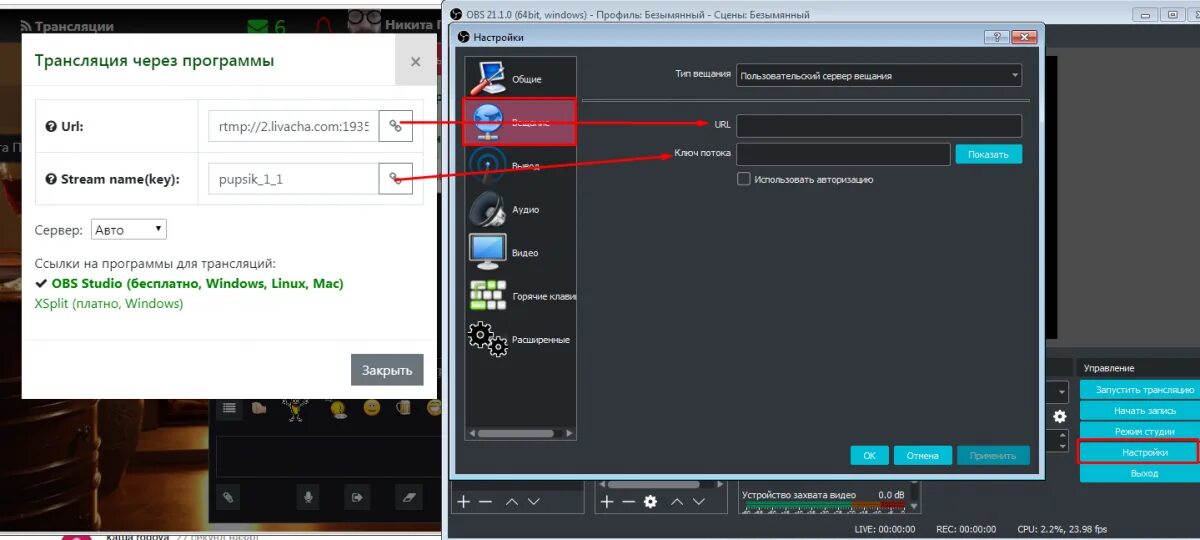Click the Показать button for stream key

click(989, 154)
